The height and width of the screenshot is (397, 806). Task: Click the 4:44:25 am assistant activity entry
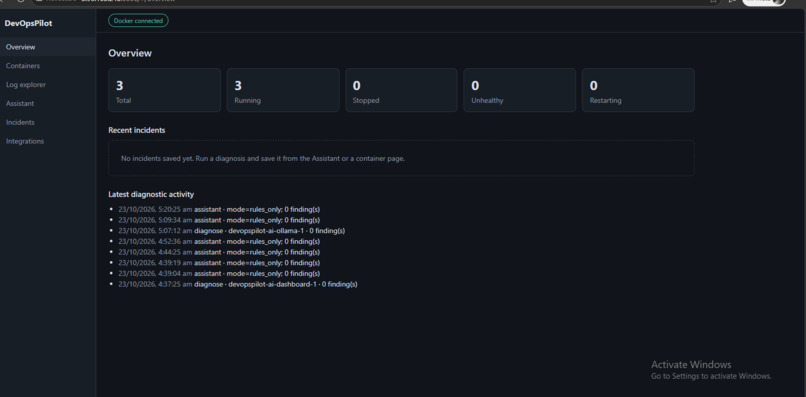(x=219, y=252)
